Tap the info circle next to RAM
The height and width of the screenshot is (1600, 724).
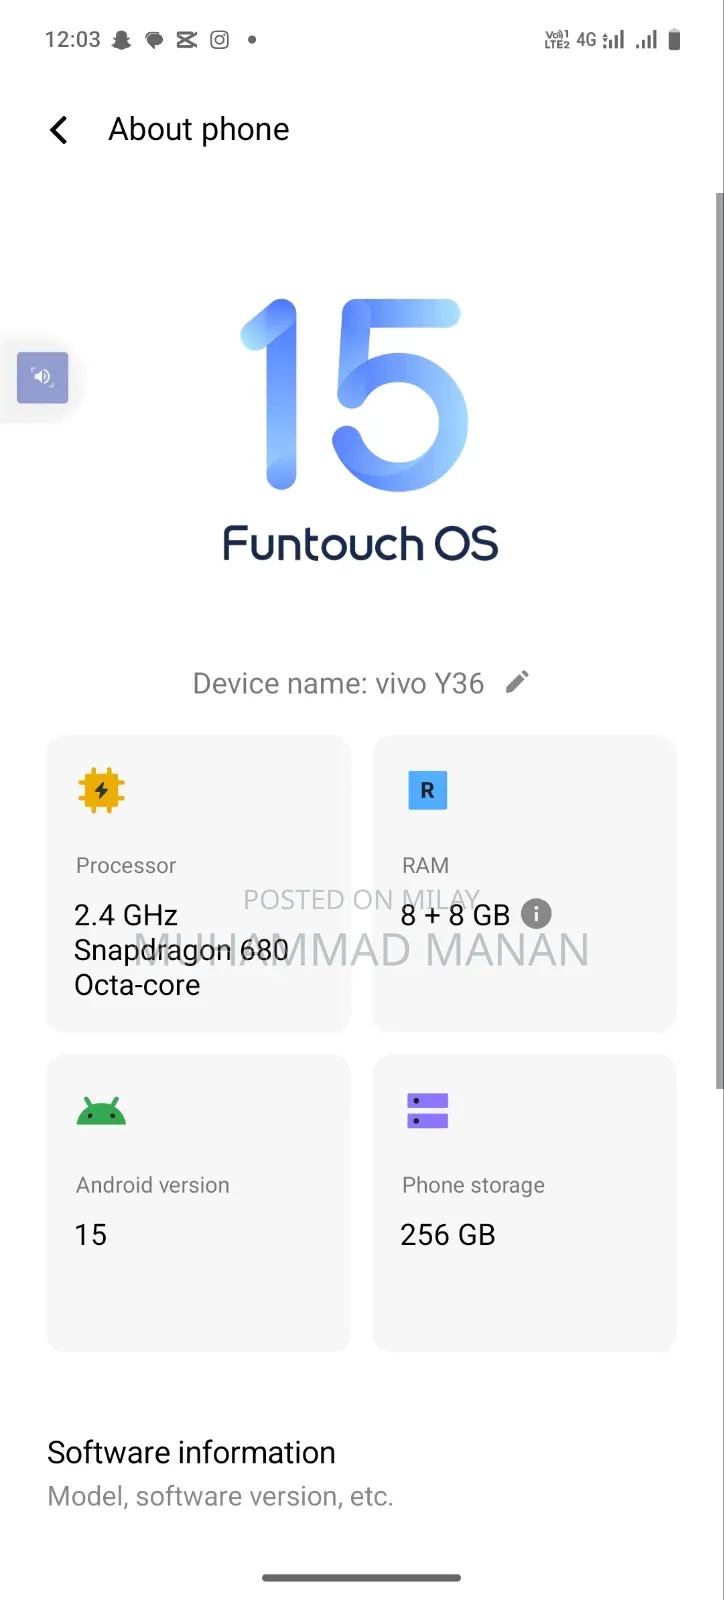click(x=536, y=913)
